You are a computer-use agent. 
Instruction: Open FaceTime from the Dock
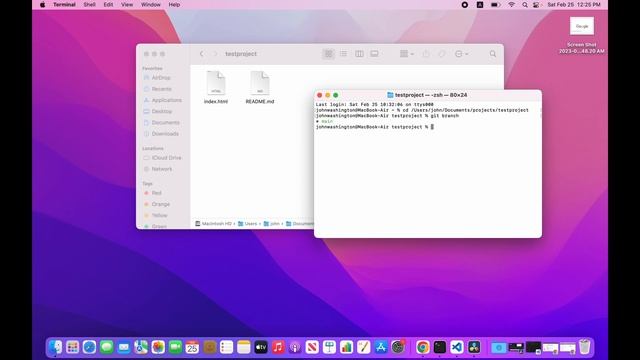click(x=175, y=347)
